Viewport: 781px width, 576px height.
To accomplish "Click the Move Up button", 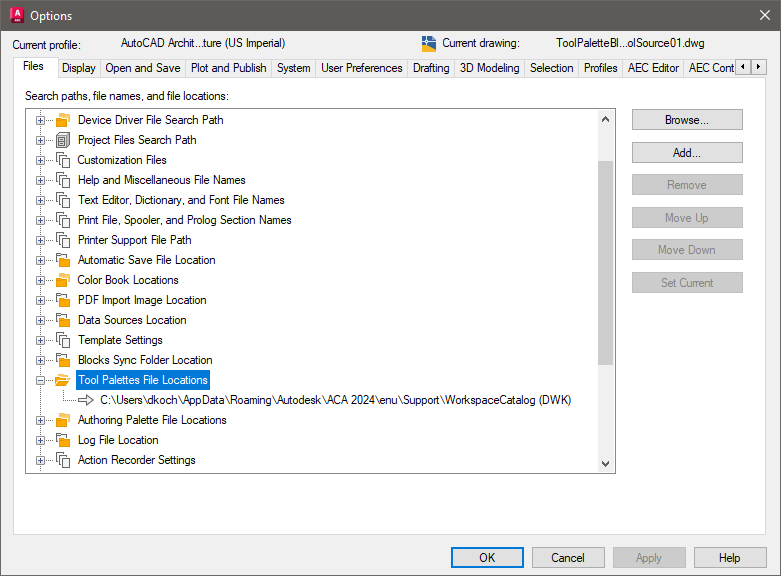I will 687,218.
